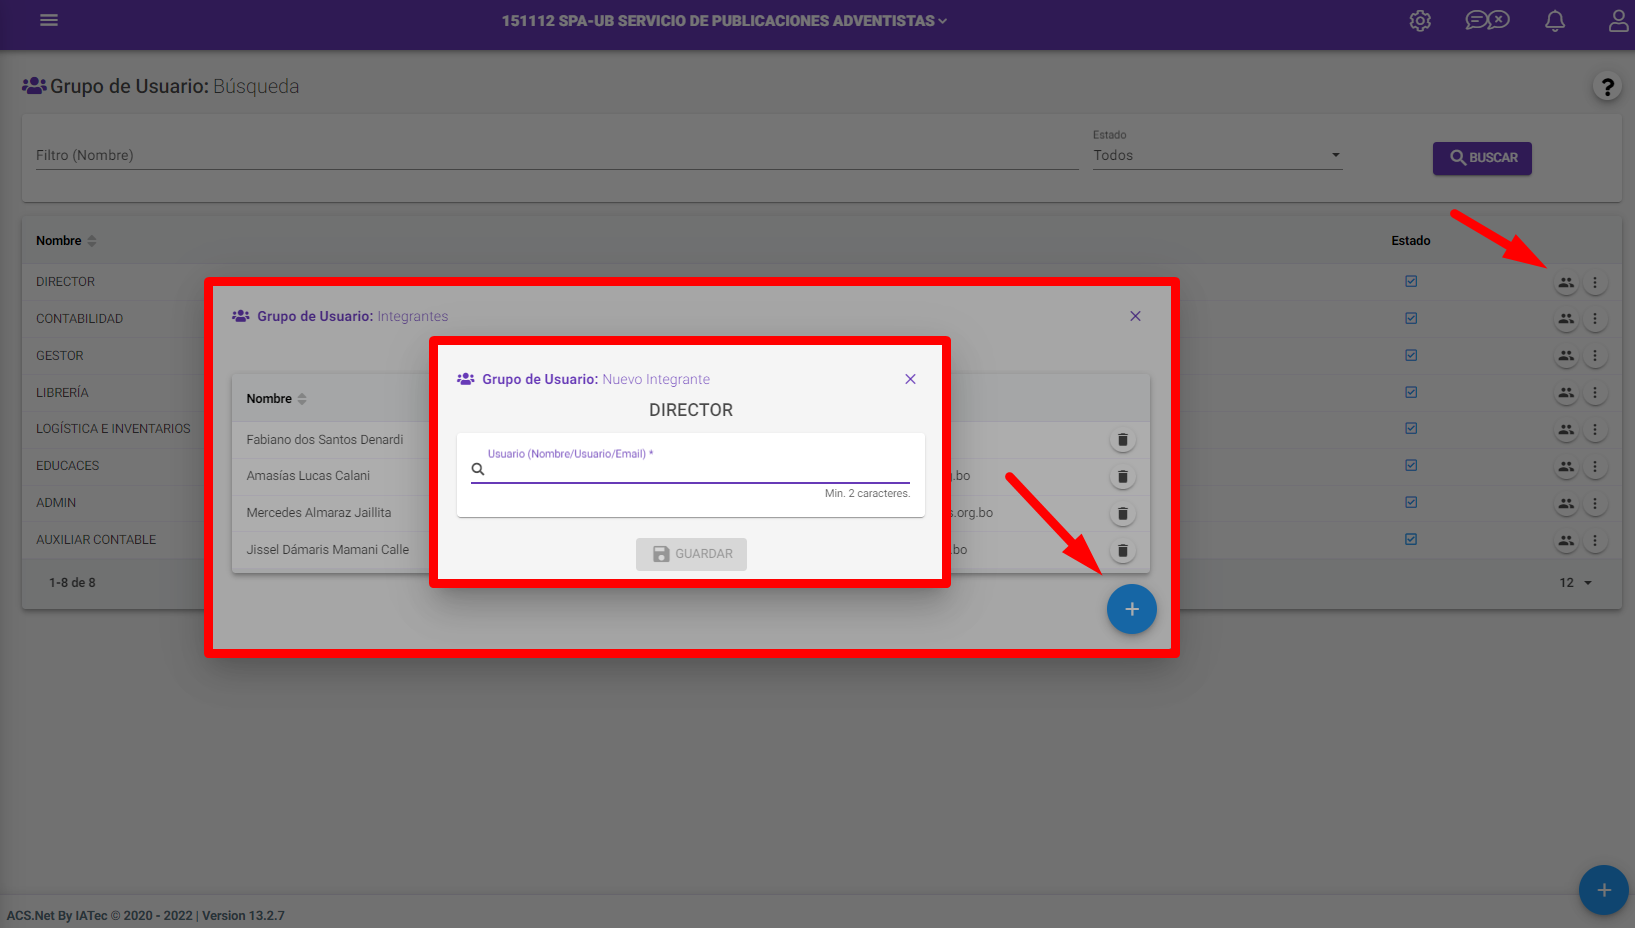Select EDUCACES group name
Image resolution: width=1635 pixels, height=928 pixels.
pos(68,466)
